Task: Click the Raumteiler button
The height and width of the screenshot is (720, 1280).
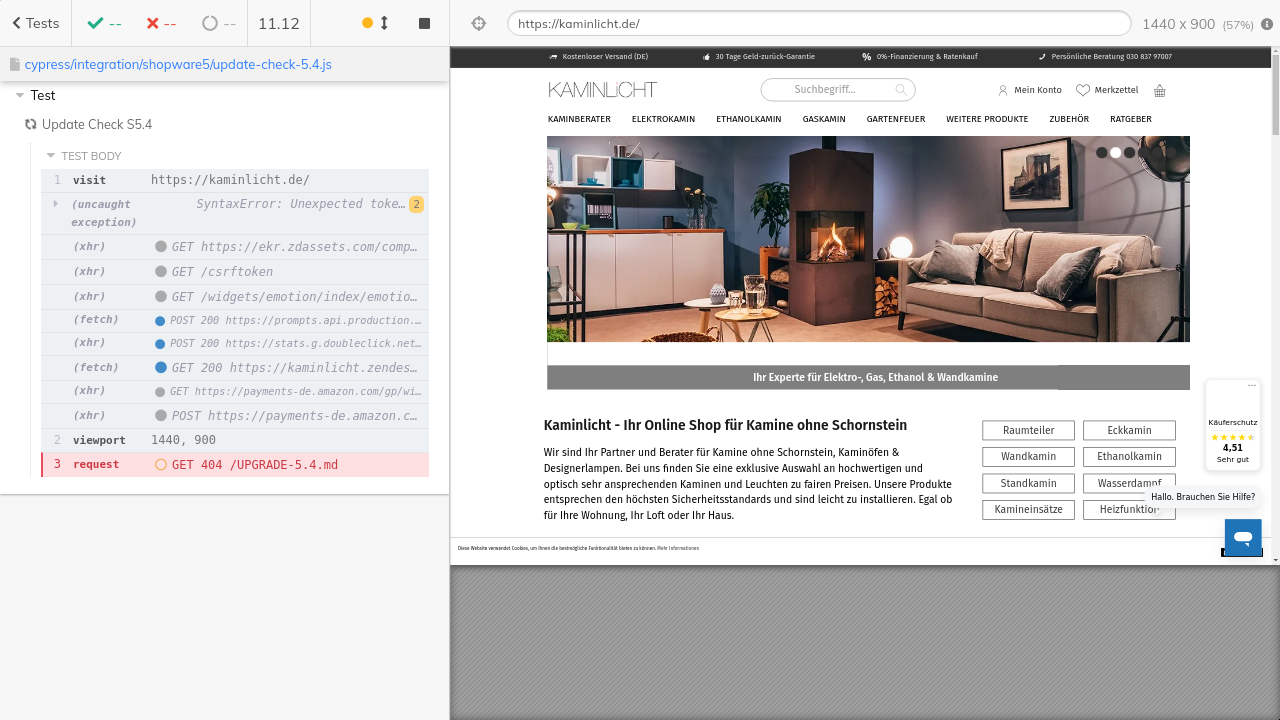Action: pos(1028,430)
